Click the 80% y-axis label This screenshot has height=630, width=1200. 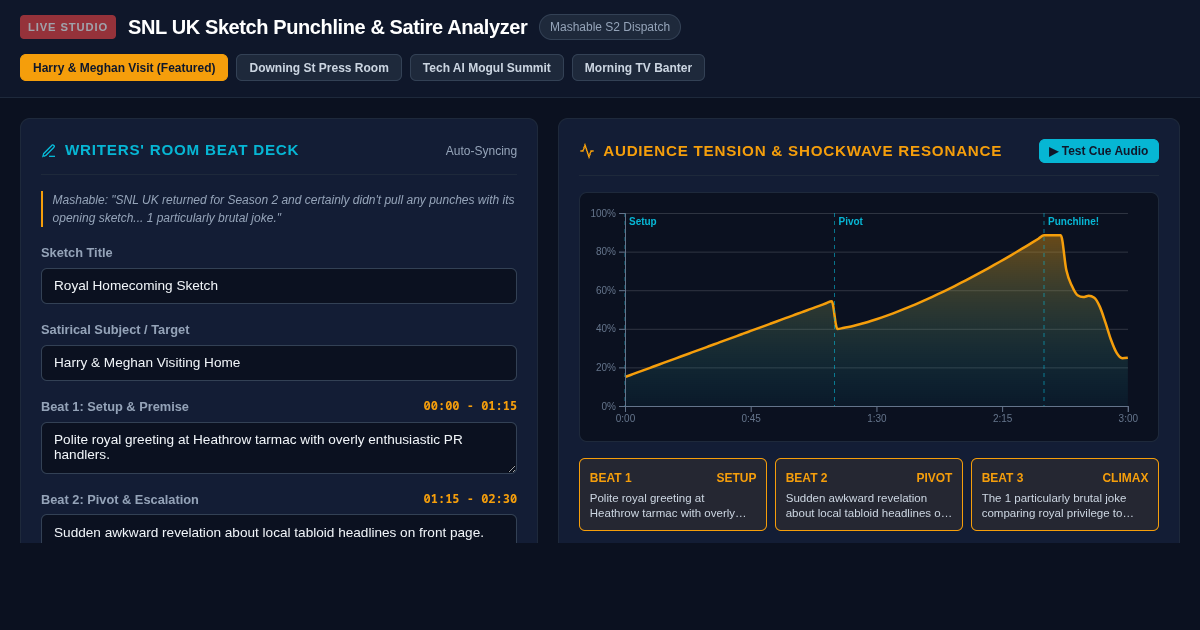606,252
